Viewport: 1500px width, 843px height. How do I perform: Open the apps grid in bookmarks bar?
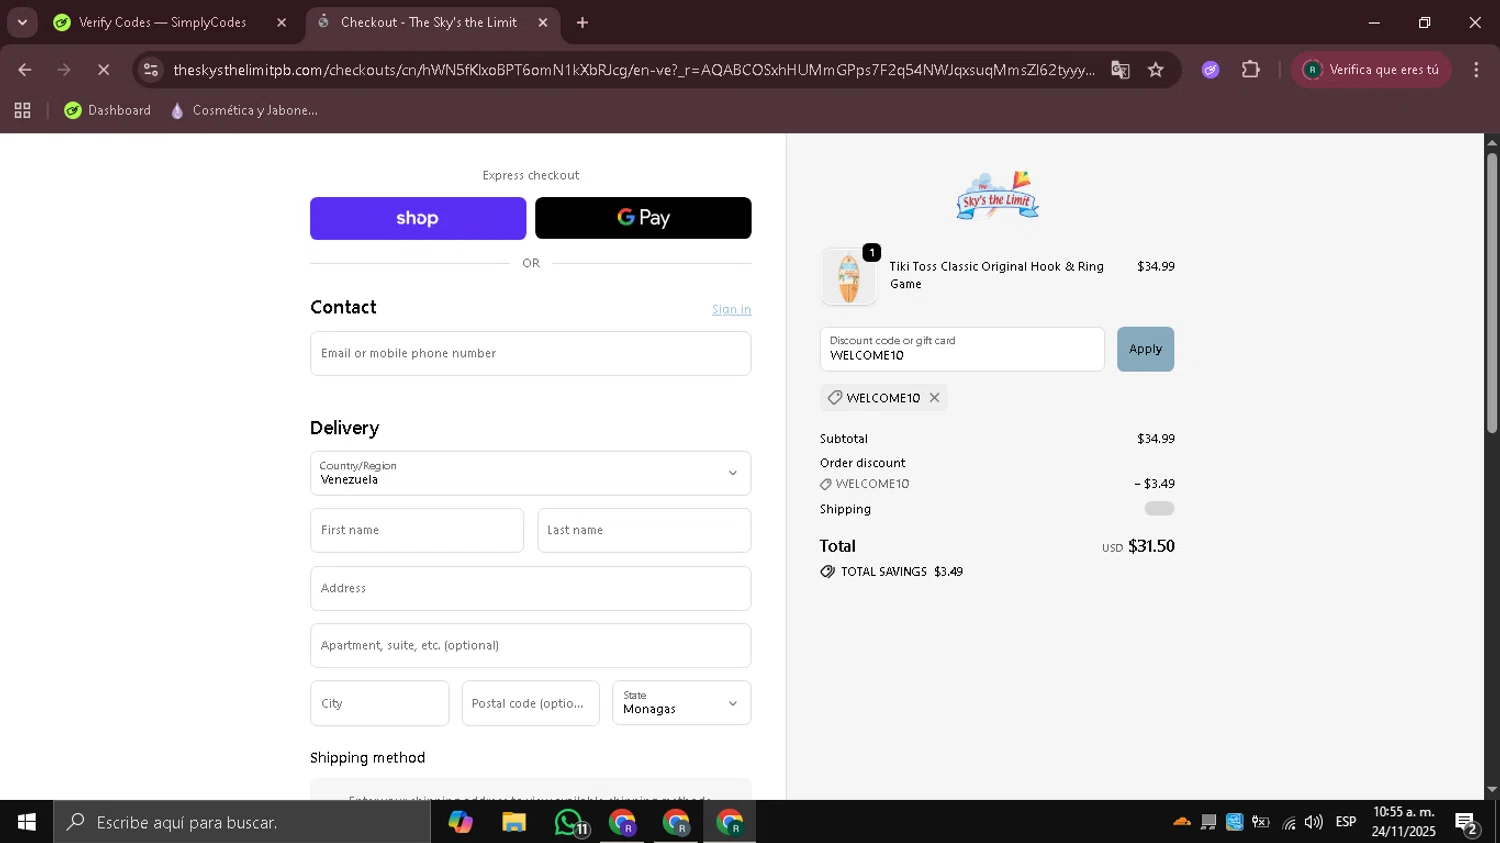pos(22,111)
